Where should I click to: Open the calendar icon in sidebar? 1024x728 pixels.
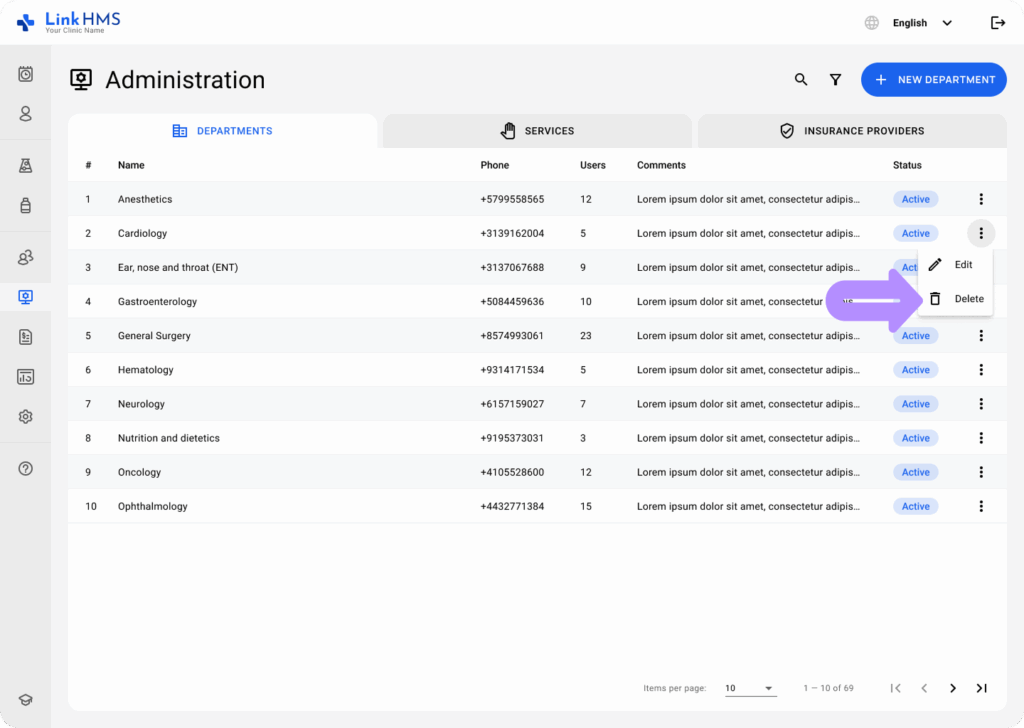pyautogui.click(x=26, y=74)
